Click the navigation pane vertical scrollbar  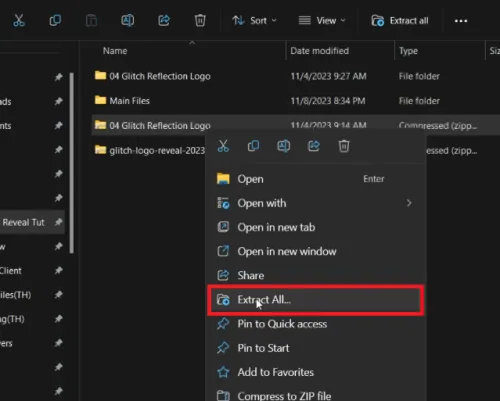coord(72,163)
